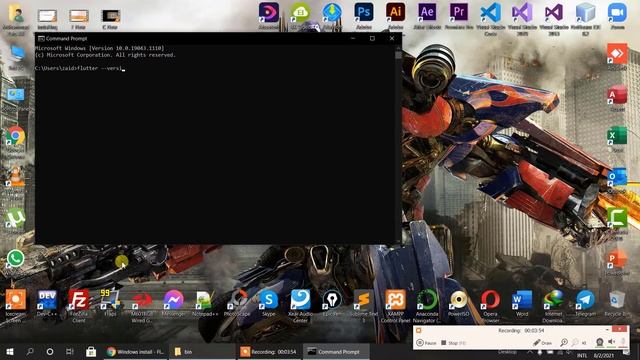
Task: Toggle the webcam in recorder panel
Action: [599, 342]
